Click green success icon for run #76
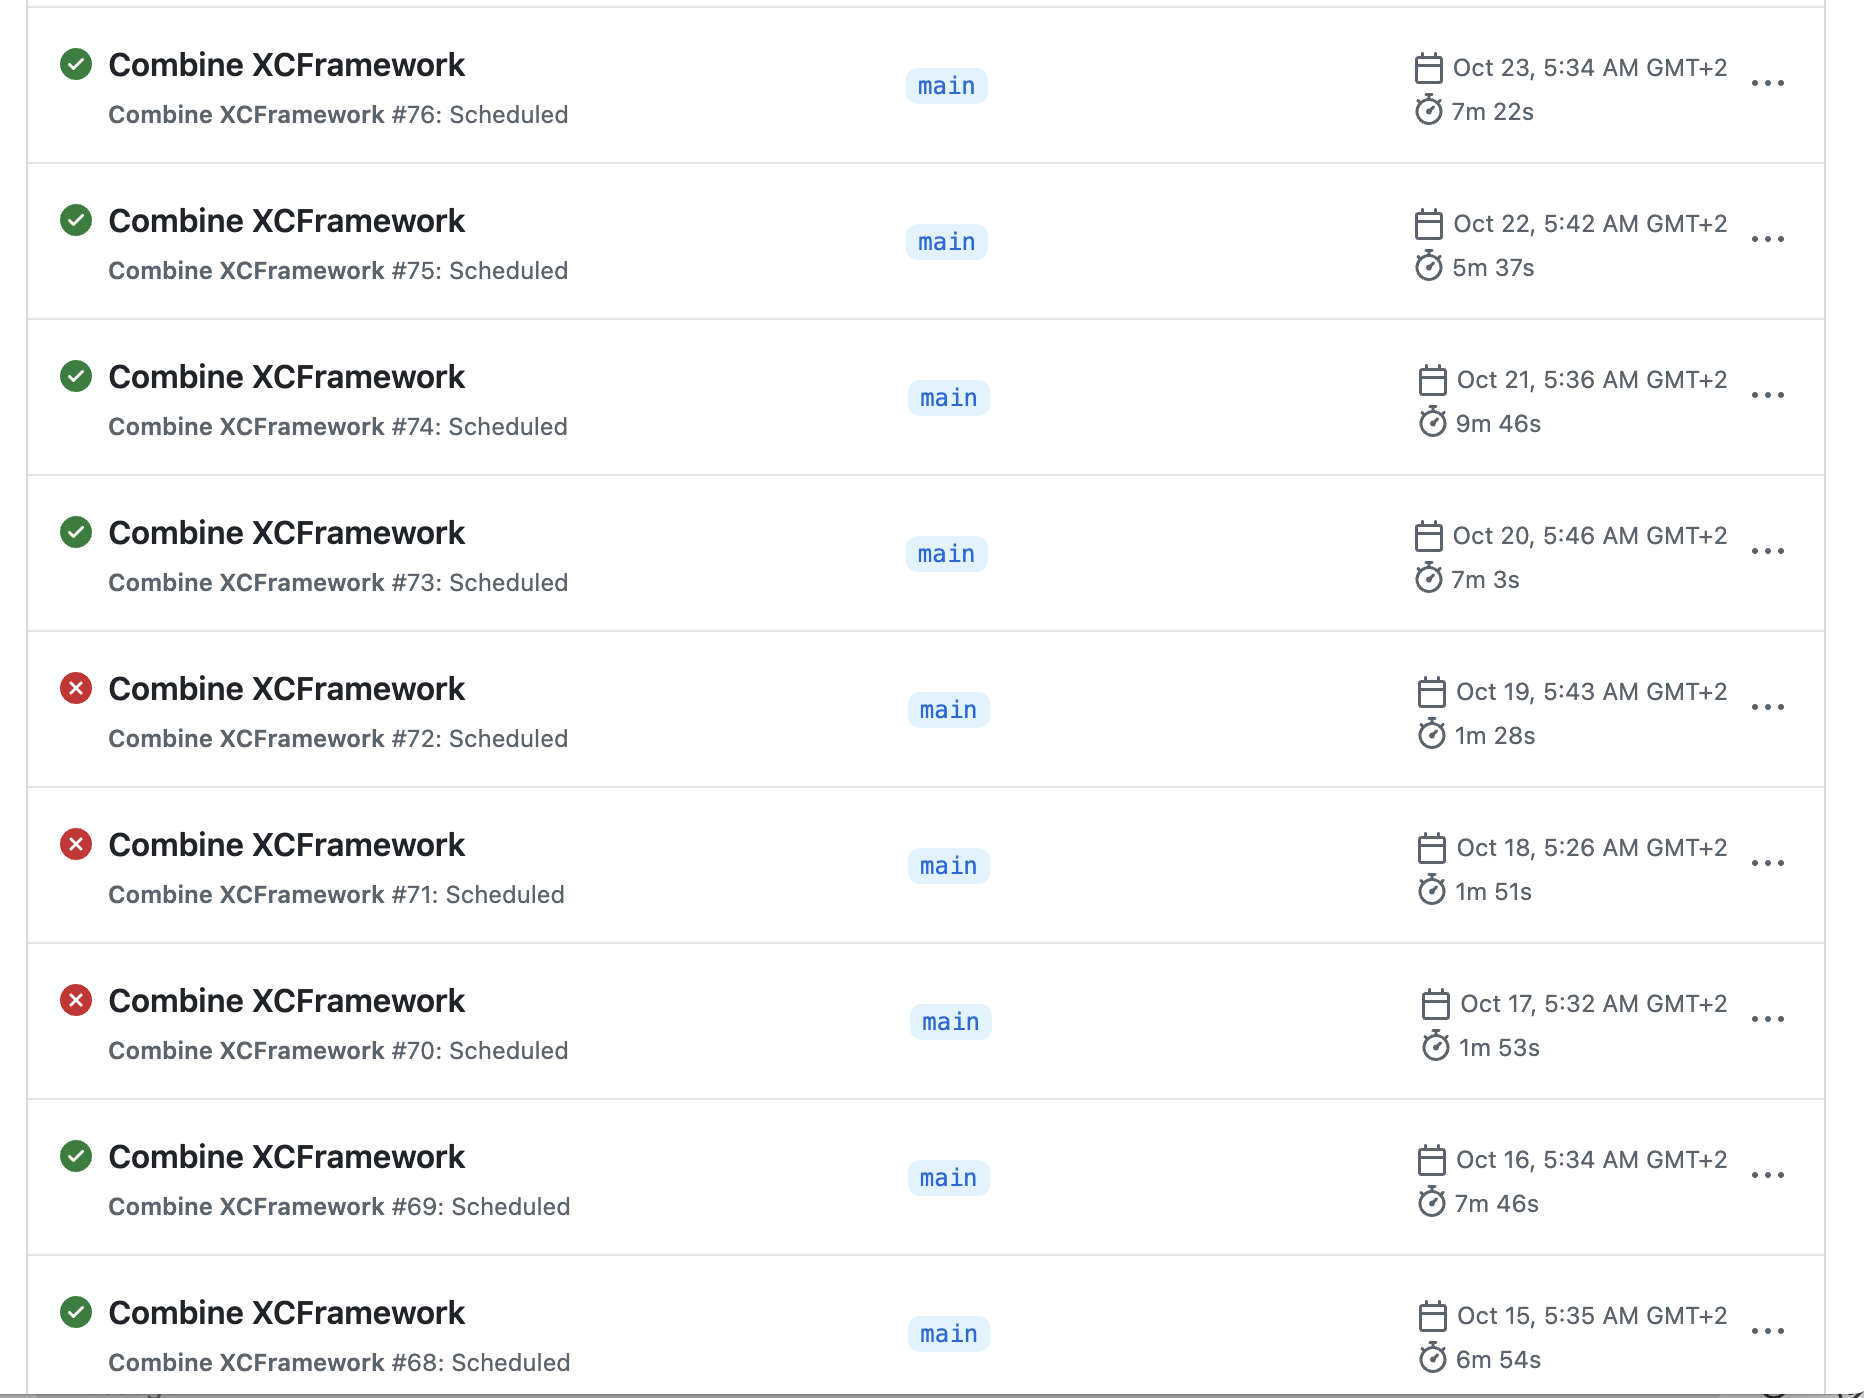This screenshot has height=1398, width=1864. (x=76, y=64)
